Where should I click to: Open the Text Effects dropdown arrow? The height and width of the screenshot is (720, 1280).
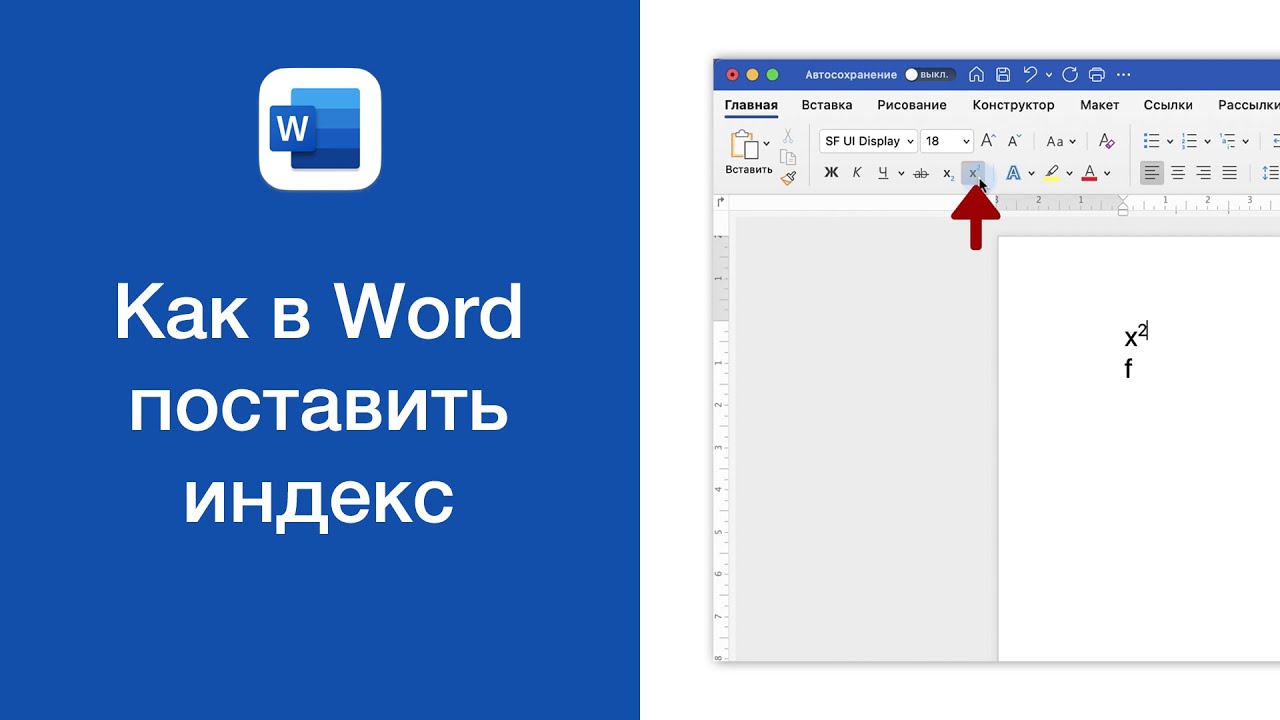pos(1031,173)
